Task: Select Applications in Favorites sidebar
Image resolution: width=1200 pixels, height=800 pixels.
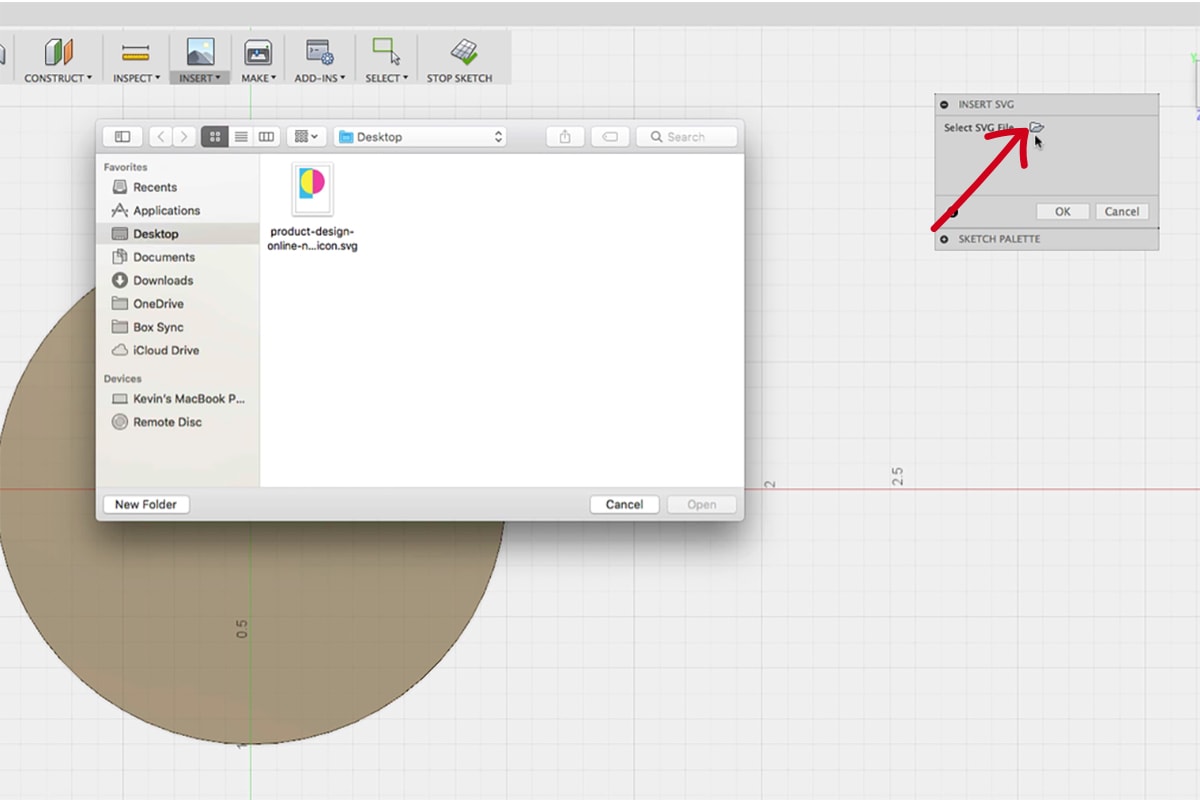Action: tap(178, 210)
